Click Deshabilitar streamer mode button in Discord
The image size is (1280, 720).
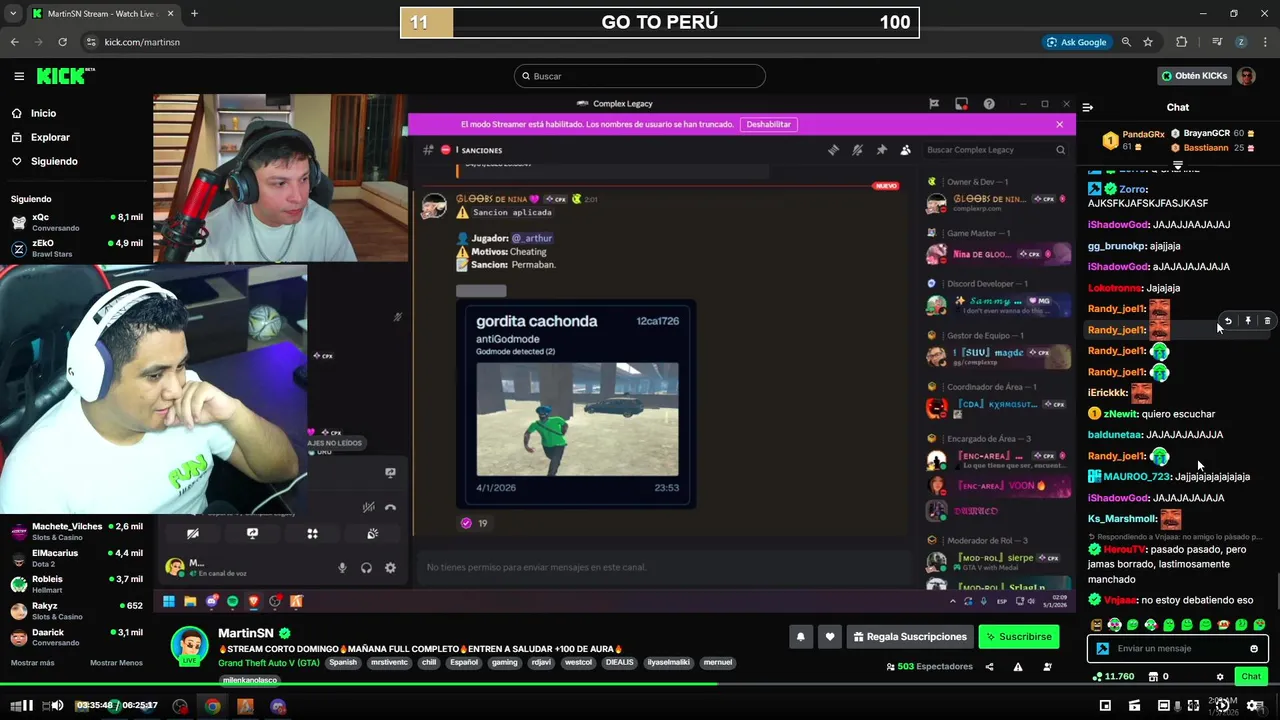coord(769,124)
